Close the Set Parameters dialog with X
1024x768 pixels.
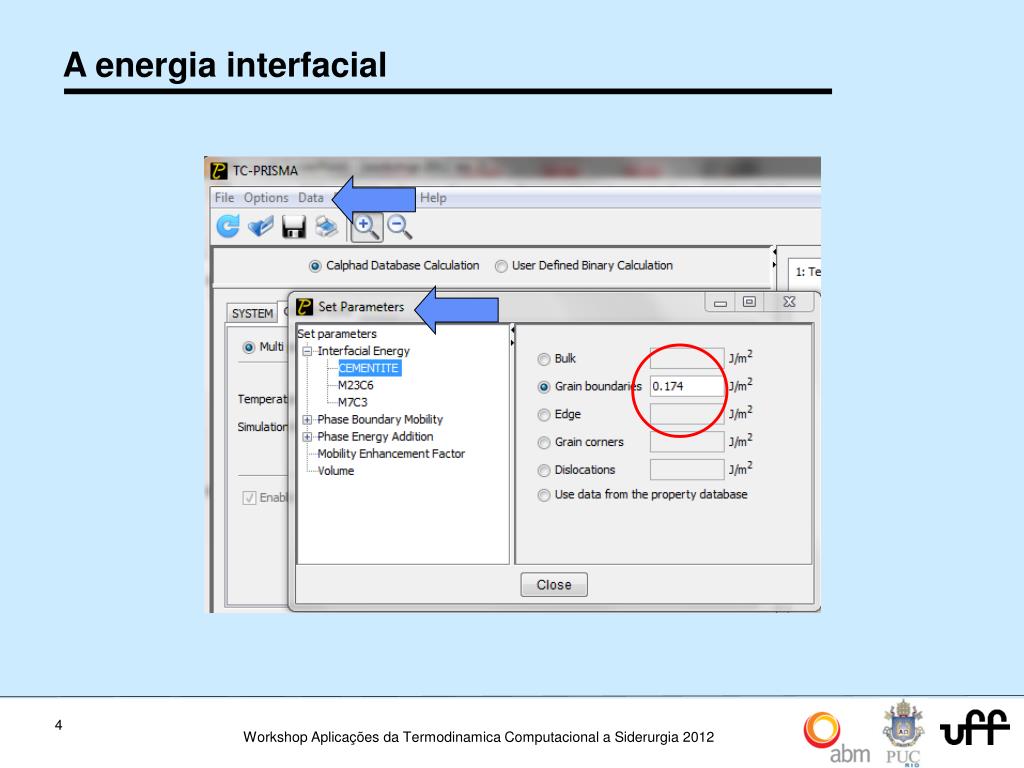(x=789, y=302)
